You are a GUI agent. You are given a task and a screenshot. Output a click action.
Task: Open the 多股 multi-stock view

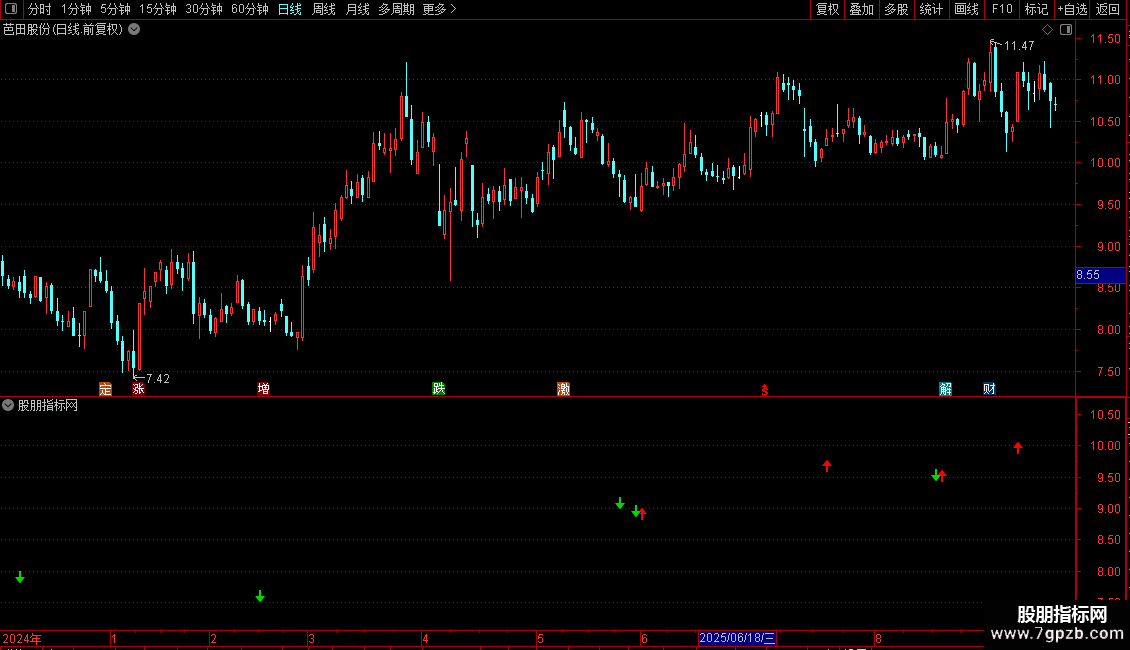(x=896, y=9)
